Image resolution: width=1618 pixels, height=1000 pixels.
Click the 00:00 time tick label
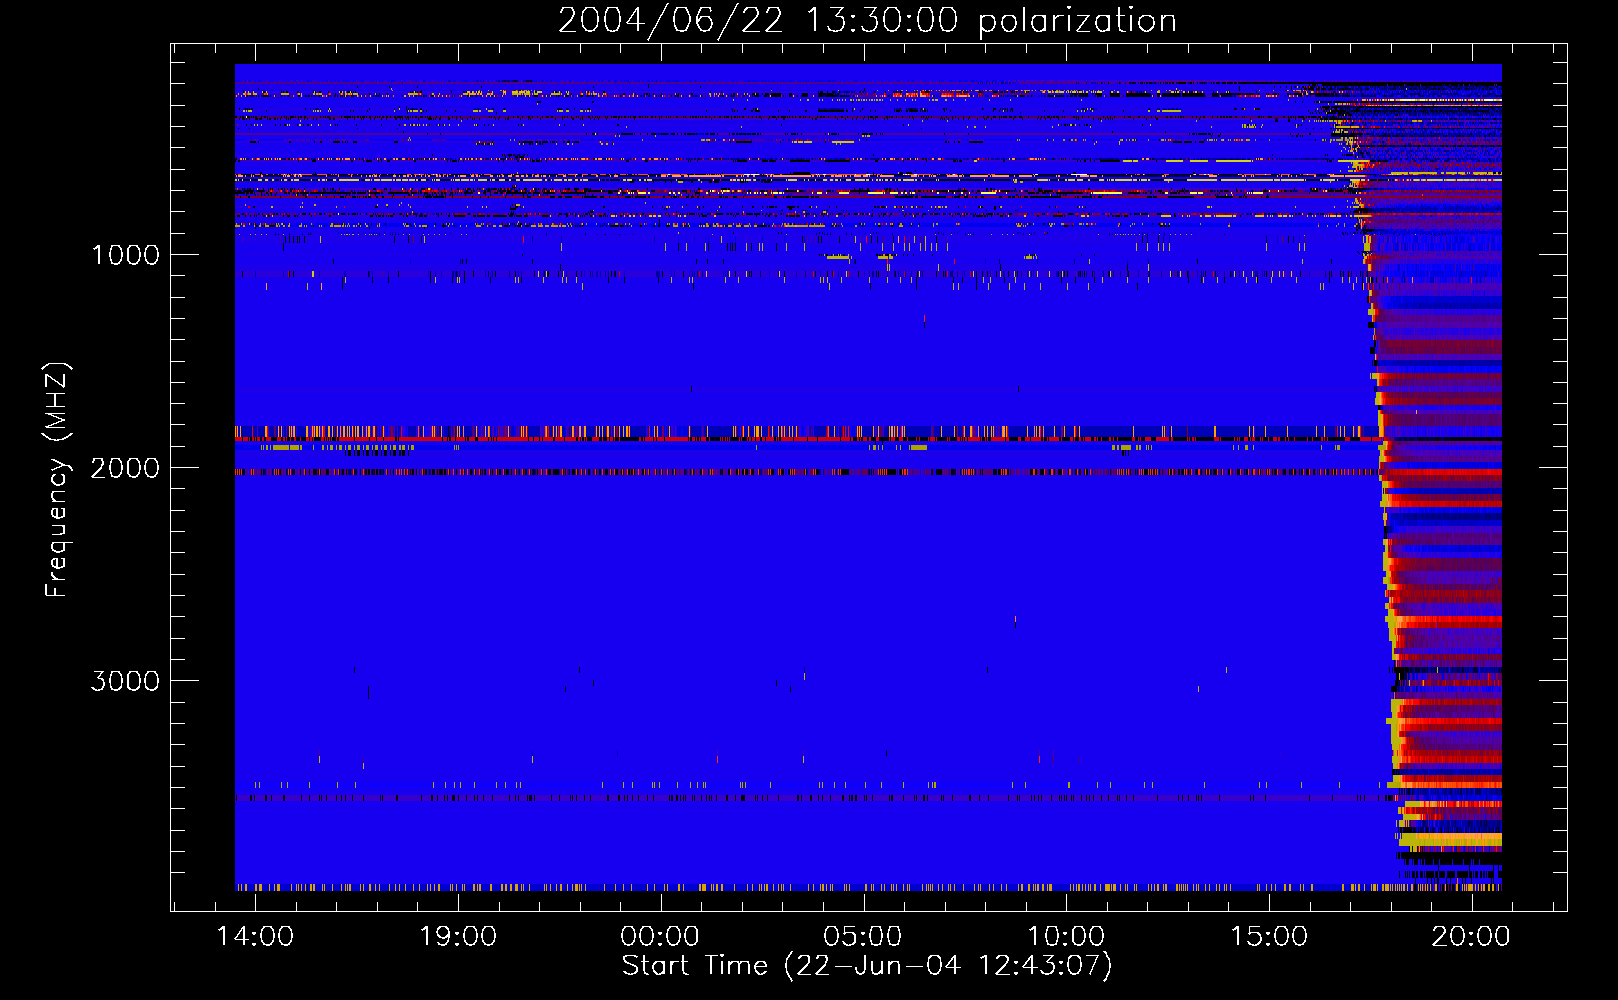[660, 937]
